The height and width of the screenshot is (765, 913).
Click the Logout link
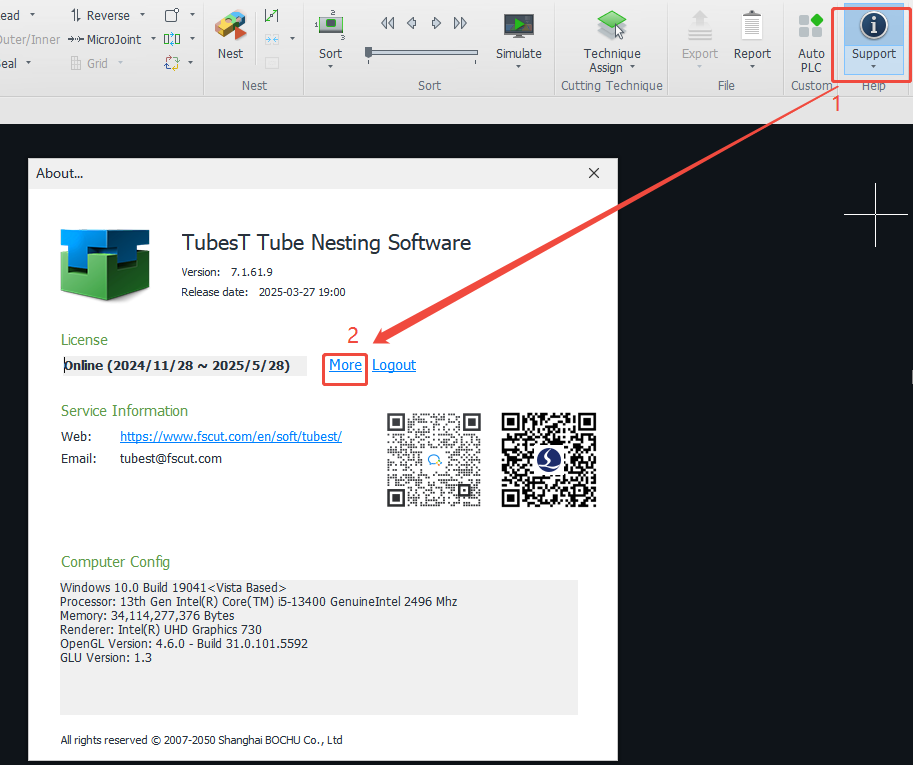[394, 365]
